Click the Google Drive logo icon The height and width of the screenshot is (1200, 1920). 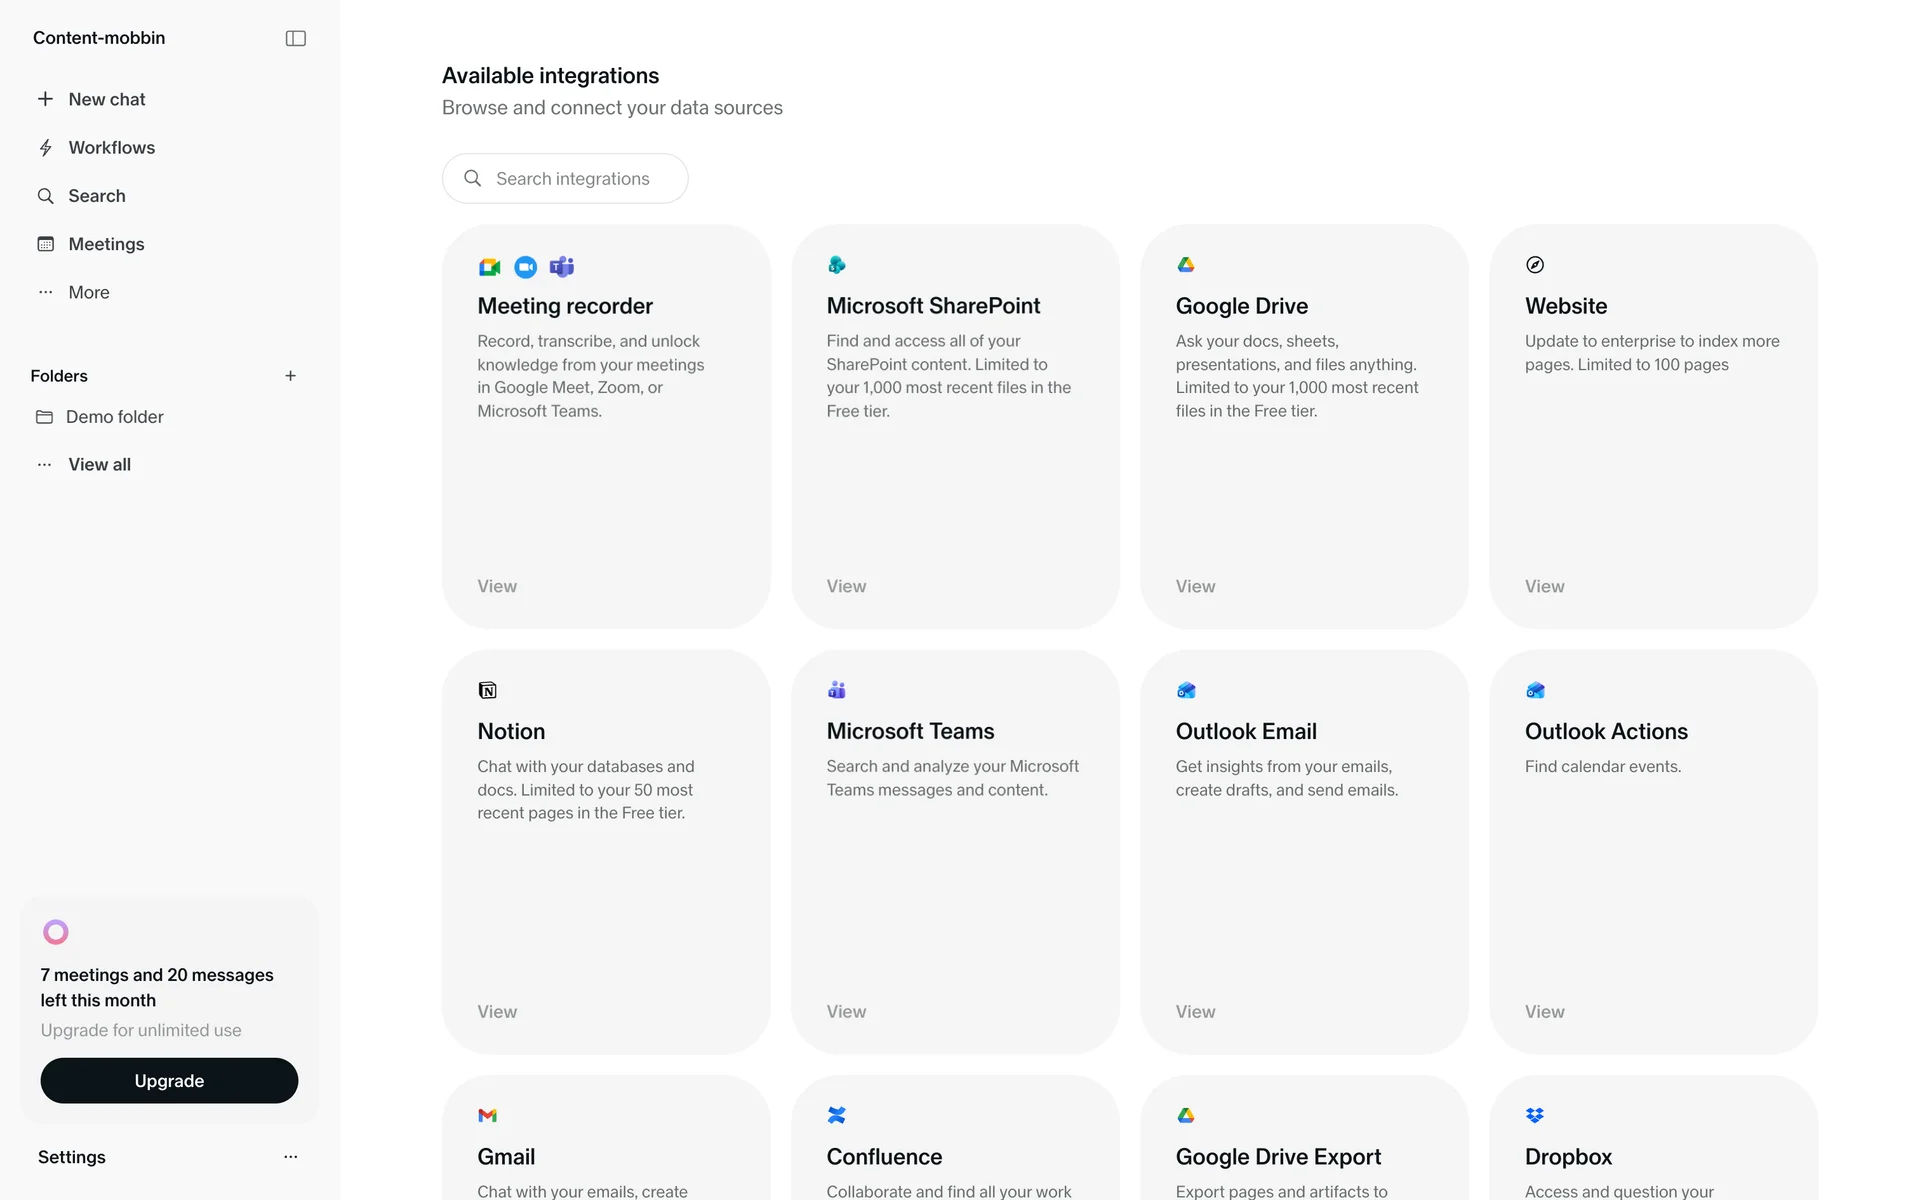[1186, 265]
